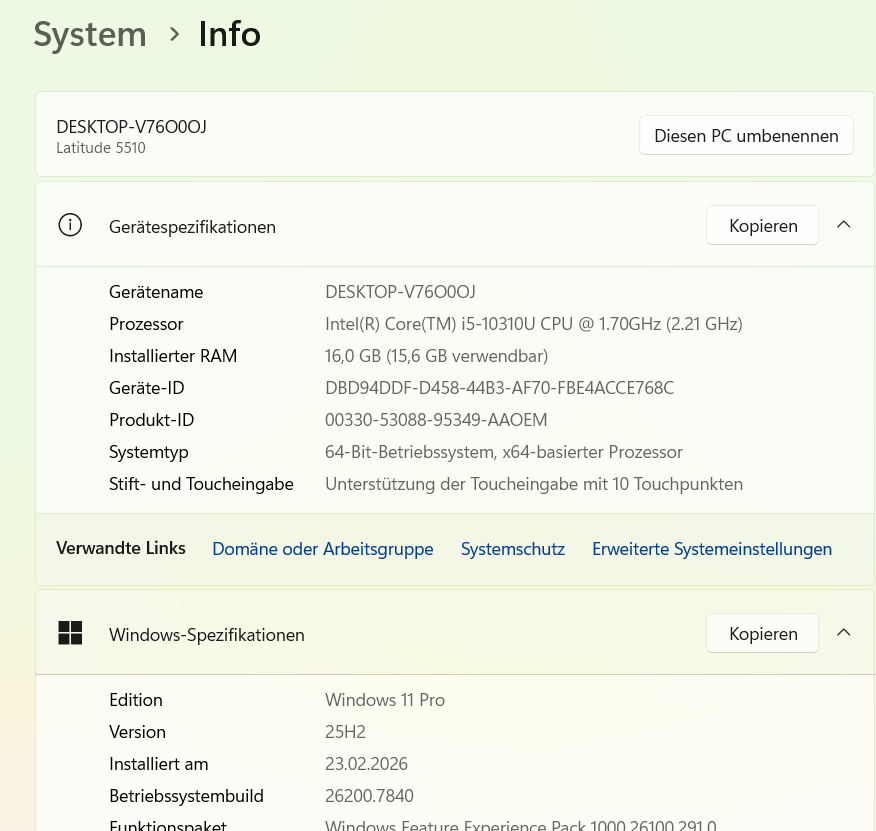Collapse the Gerätespezifikationen section chevron

coord(843,225)
